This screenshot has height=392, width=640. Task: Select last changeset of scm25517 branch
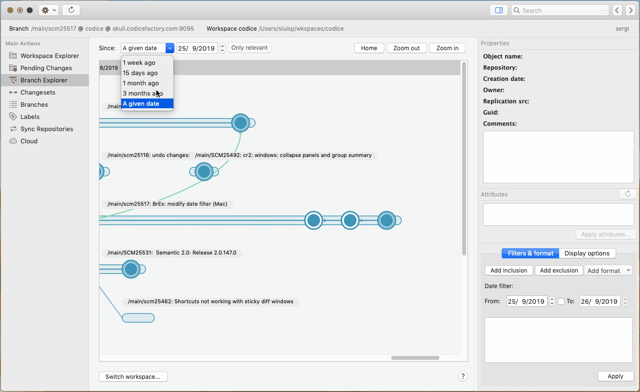tap(386, 220)
